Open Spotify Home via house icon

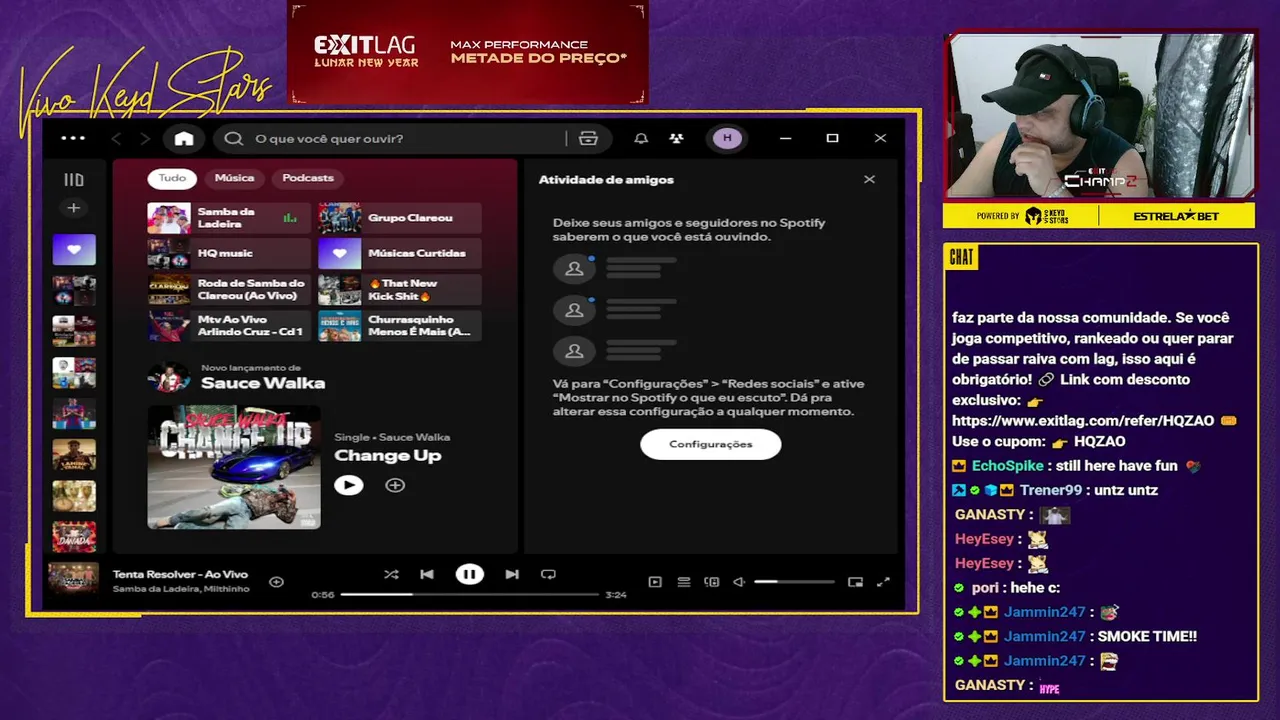click(184, 138)
